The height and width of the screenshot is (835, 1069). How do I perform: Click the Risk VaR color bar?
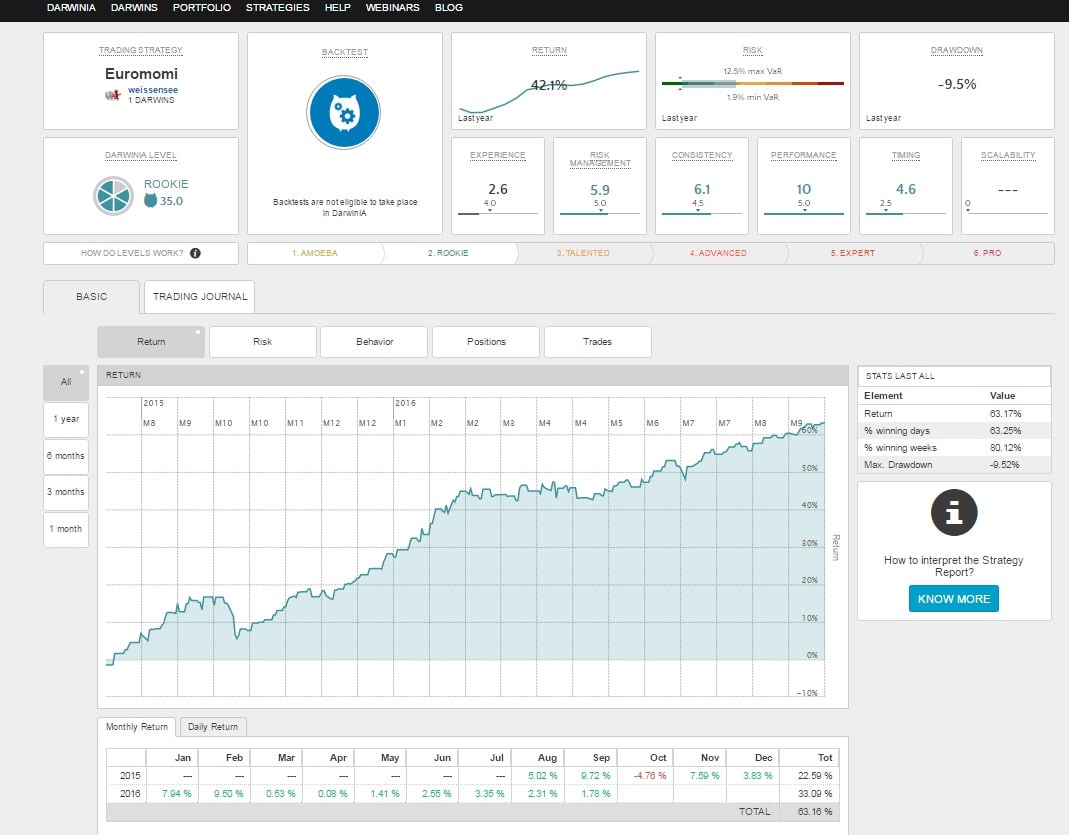[x=752, y=84]
